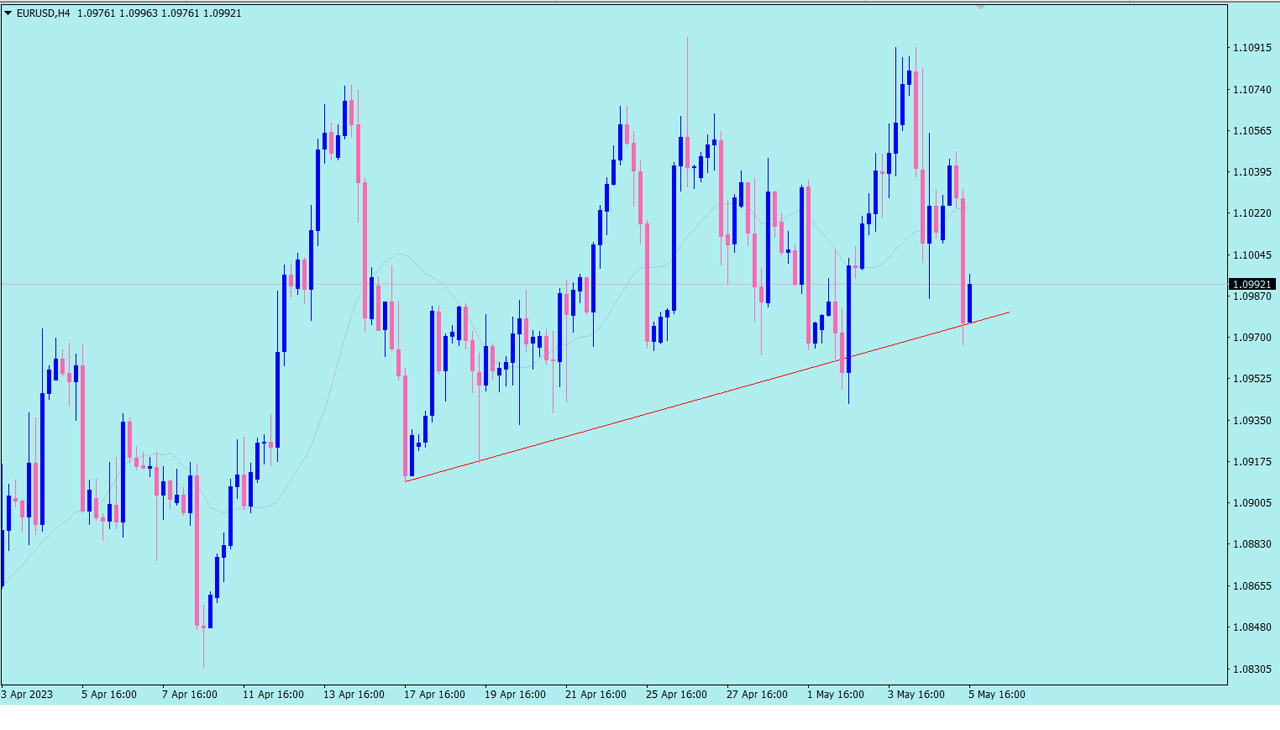Click the 1.09350 price axis label
Screen dimensions: 1280x730
(1252, 420)
